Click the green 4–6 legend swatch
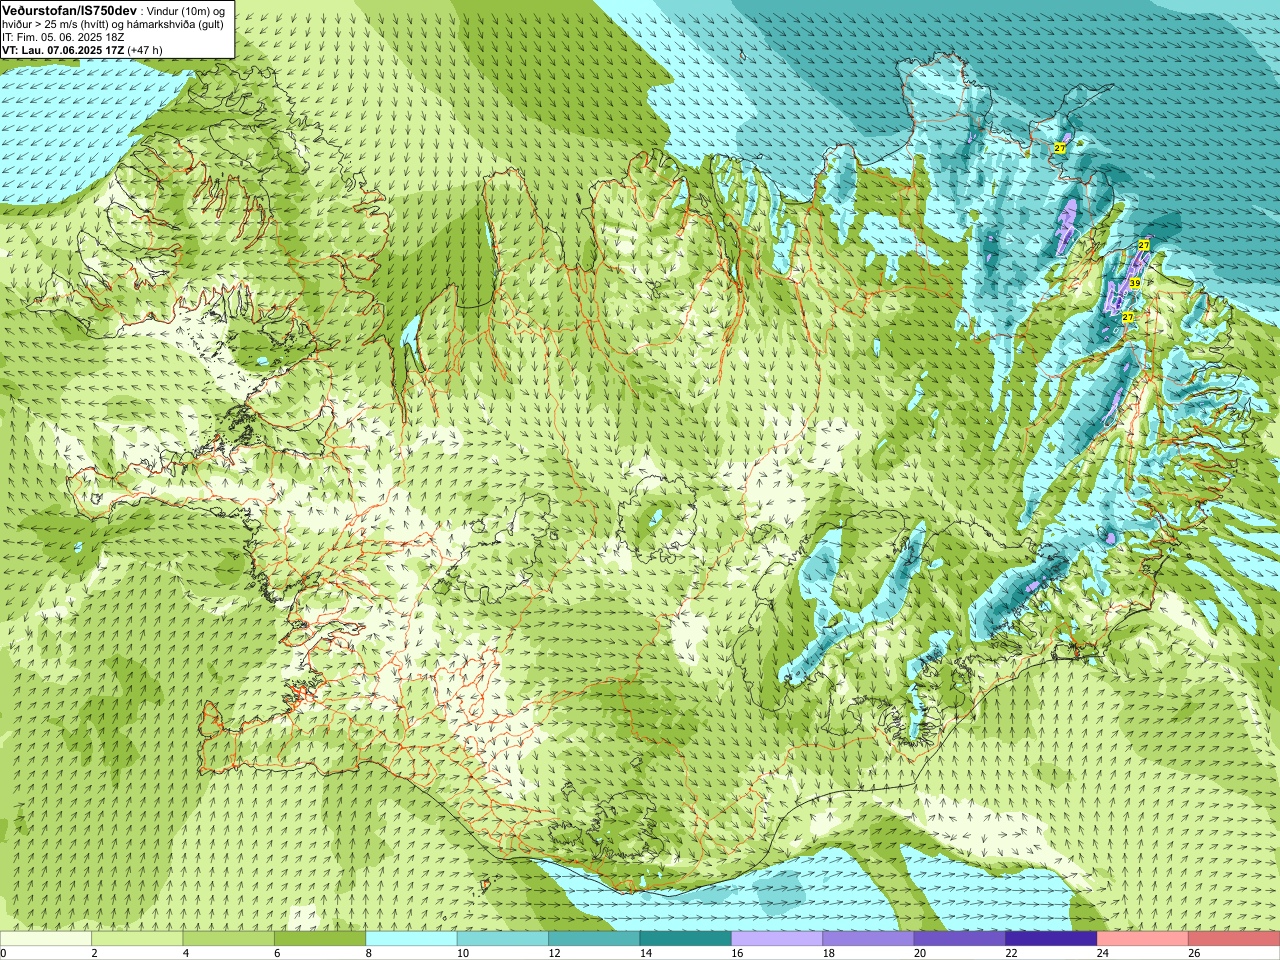1280x960 pixels. 228,939
